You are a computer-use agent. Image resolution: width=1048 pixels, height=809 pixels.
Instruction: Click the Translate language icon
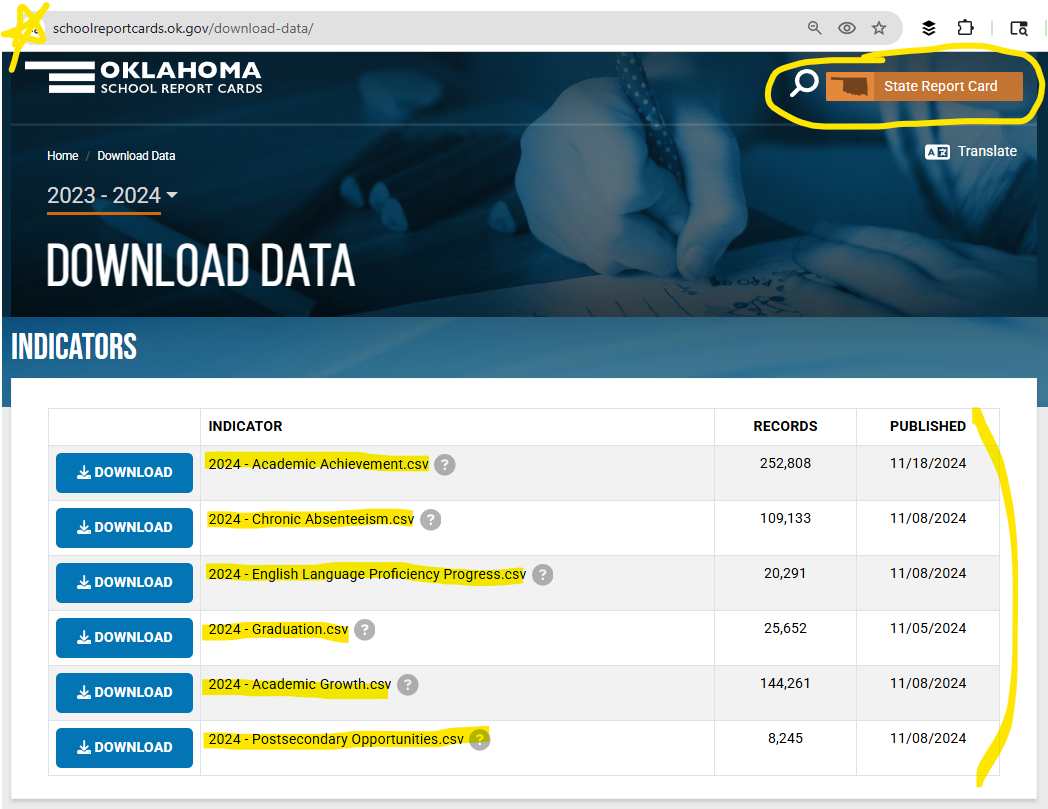pos(937,152)
